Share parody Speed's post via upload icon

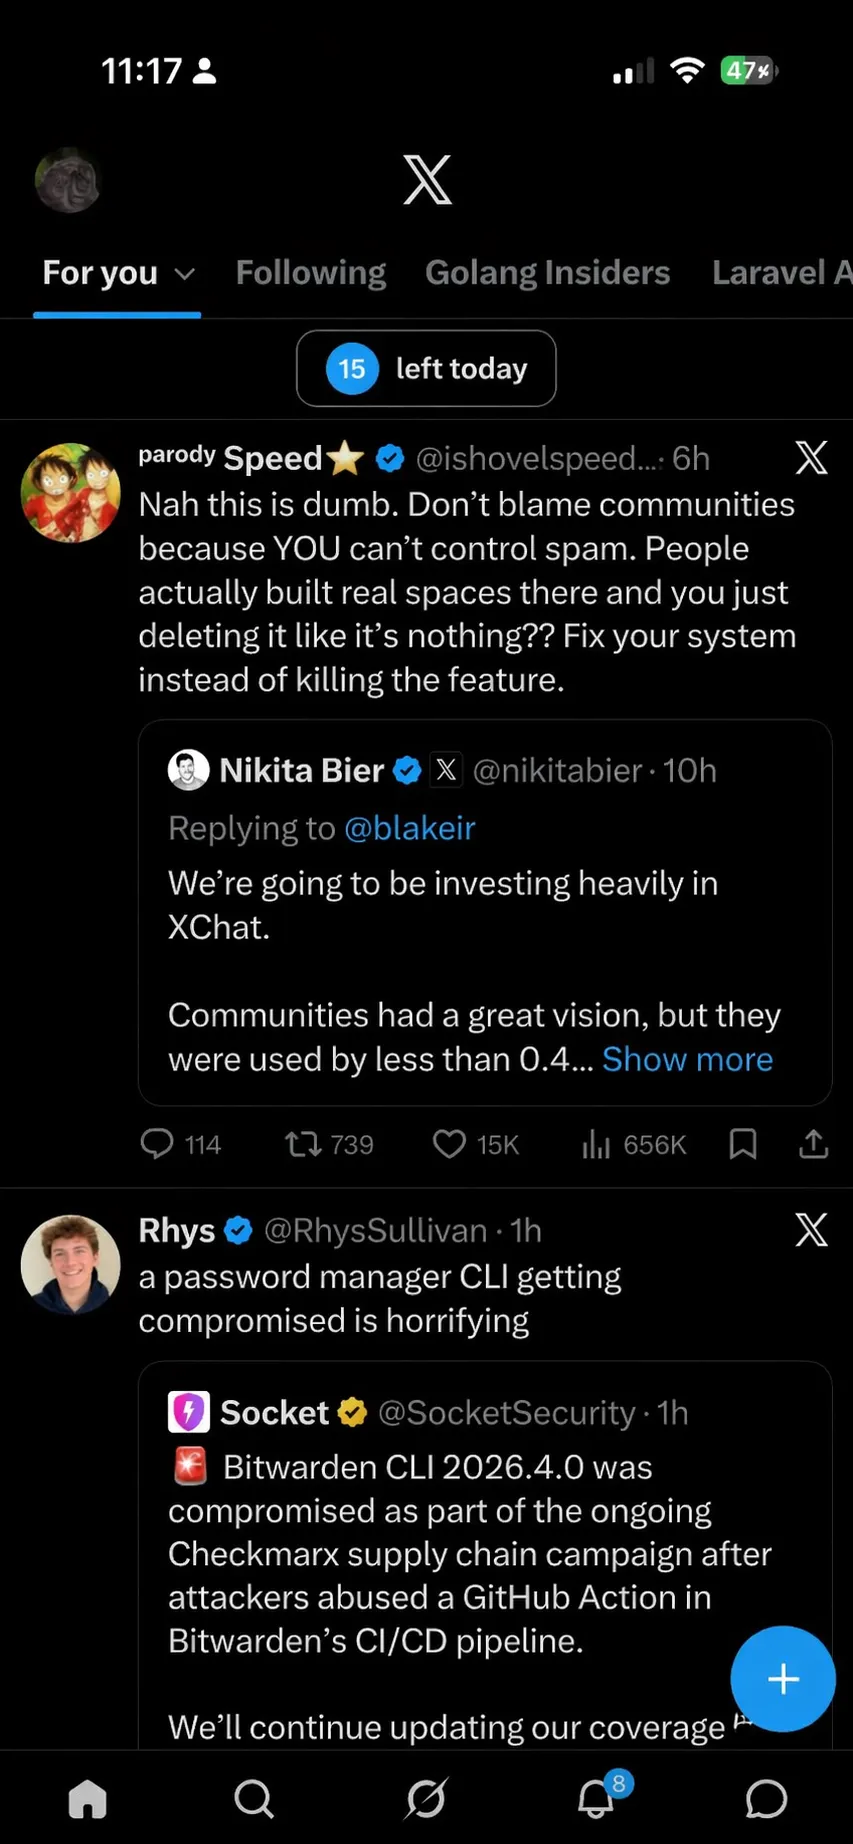[x=814, y=1144]
